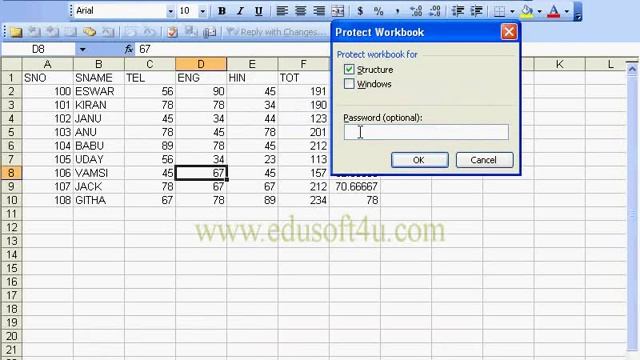Click Show All Comments icon
Screen dimensions: 640x360
tap(89, 32)
